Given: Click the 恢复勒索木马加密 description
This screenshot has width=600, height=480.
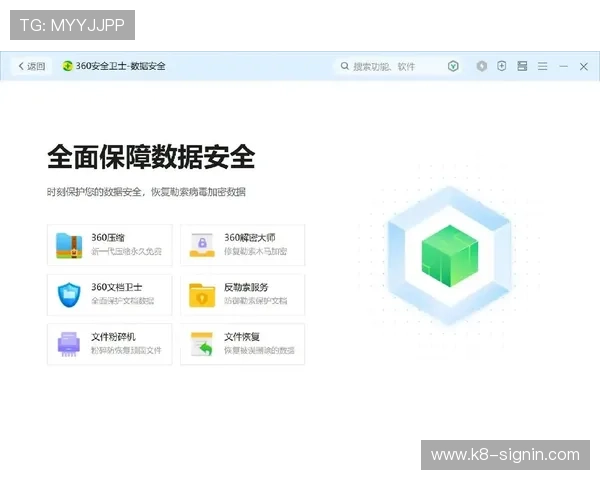Looking at the screenshot, I should [255, 251].
